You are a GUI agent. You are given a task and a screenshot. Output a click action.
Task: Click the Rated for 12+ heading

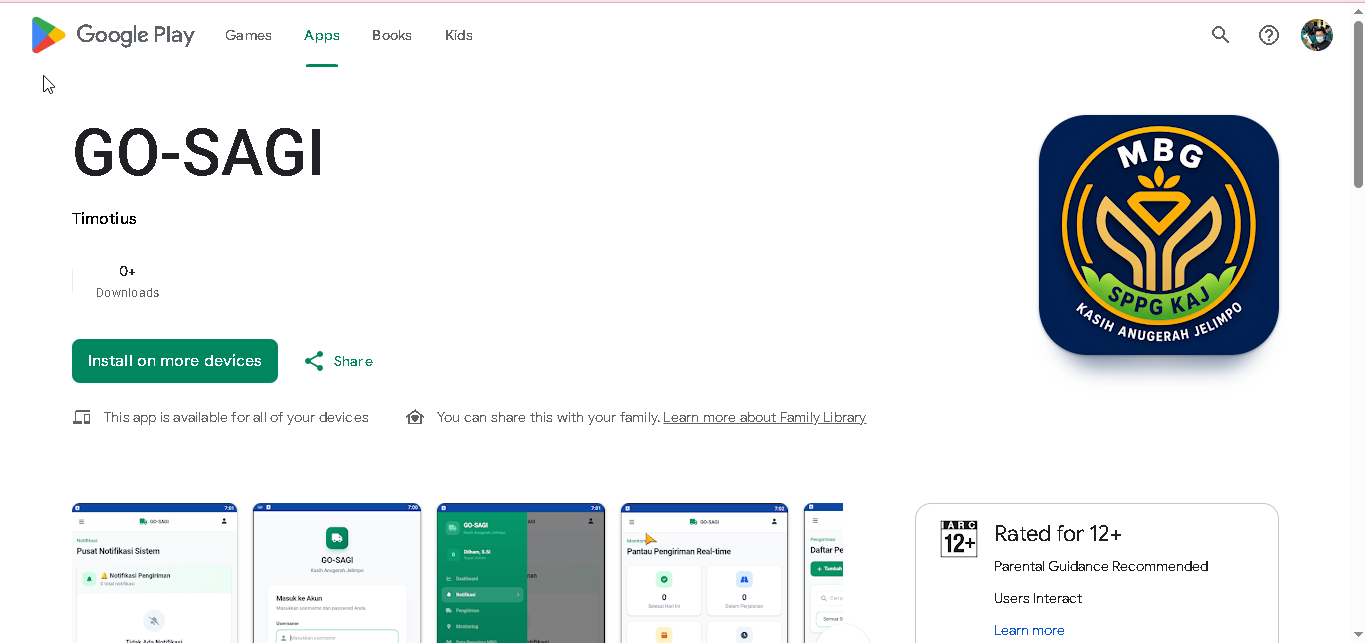[x=1058, y=533]
